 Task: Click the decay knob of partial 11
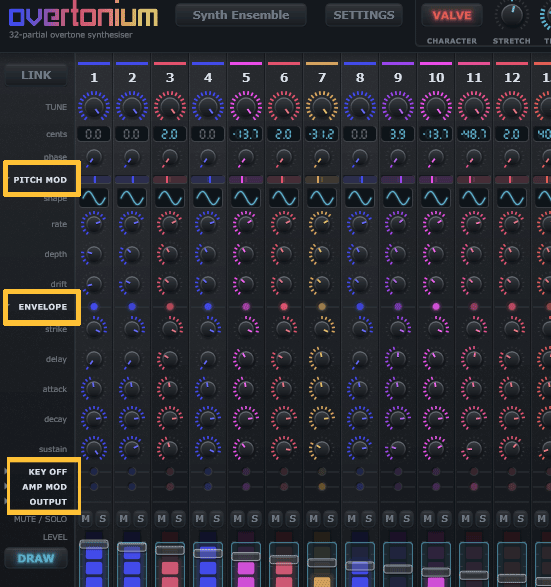tap(474, 419)
